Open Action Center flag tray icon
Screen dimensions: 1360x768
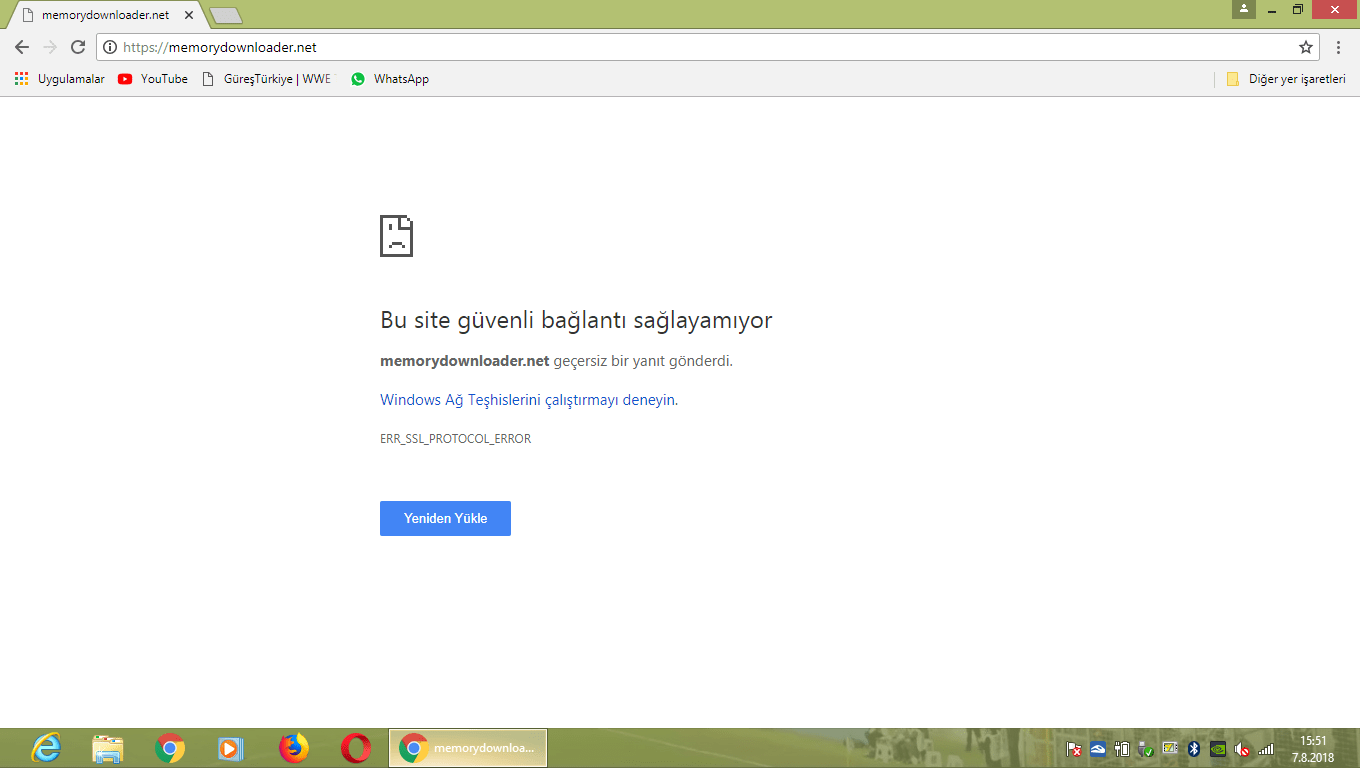(1074, 748)
